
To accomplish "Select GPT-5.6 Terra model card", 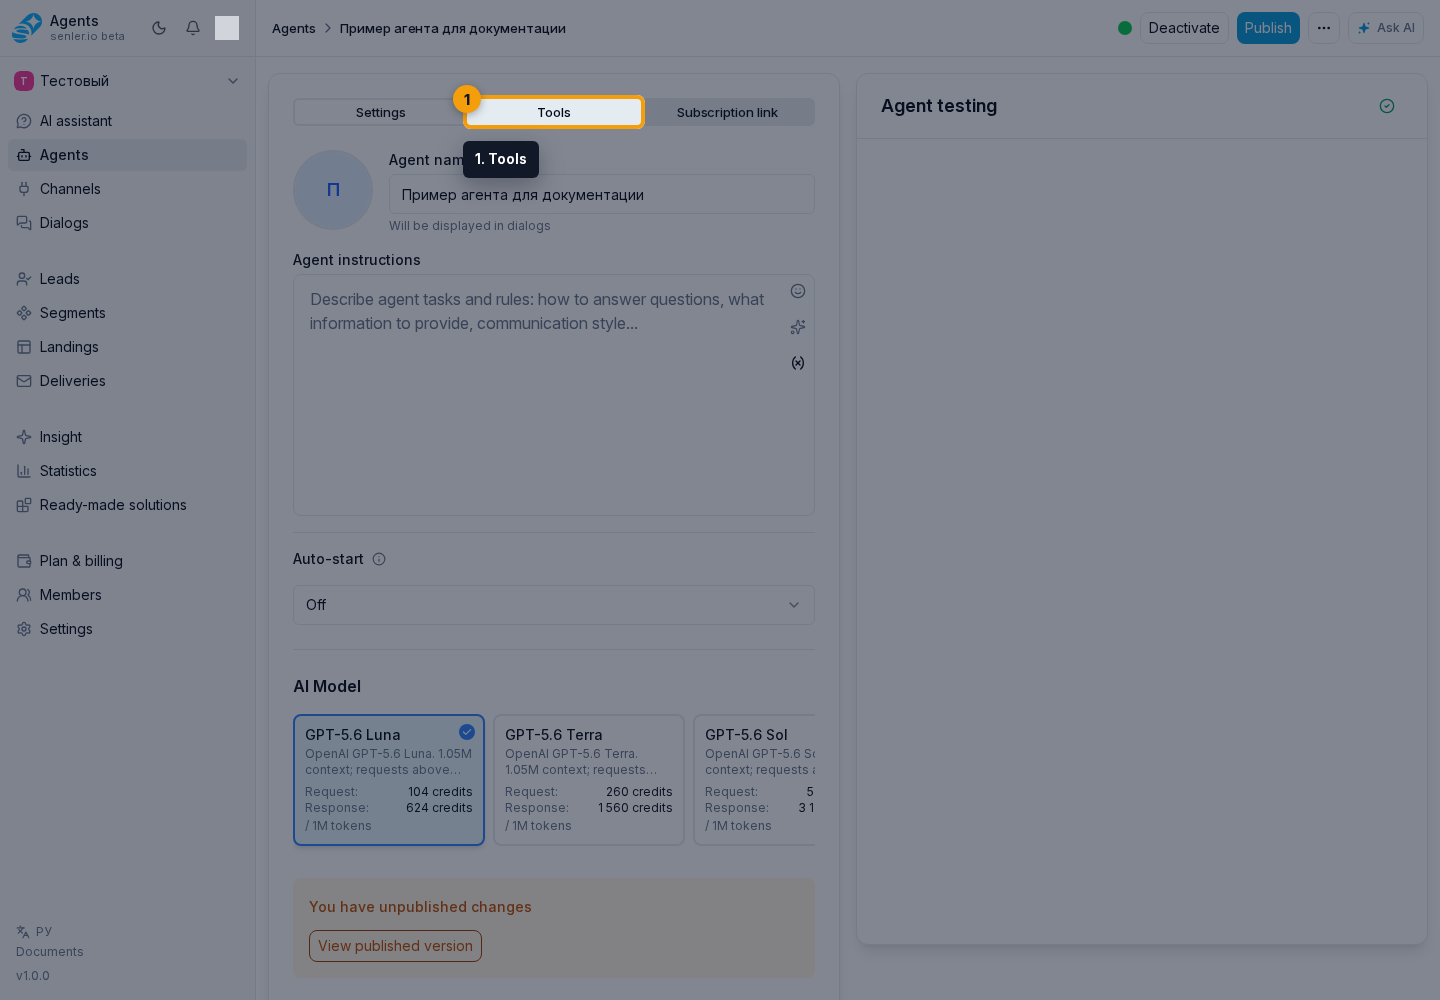I will tap(589, 780).
